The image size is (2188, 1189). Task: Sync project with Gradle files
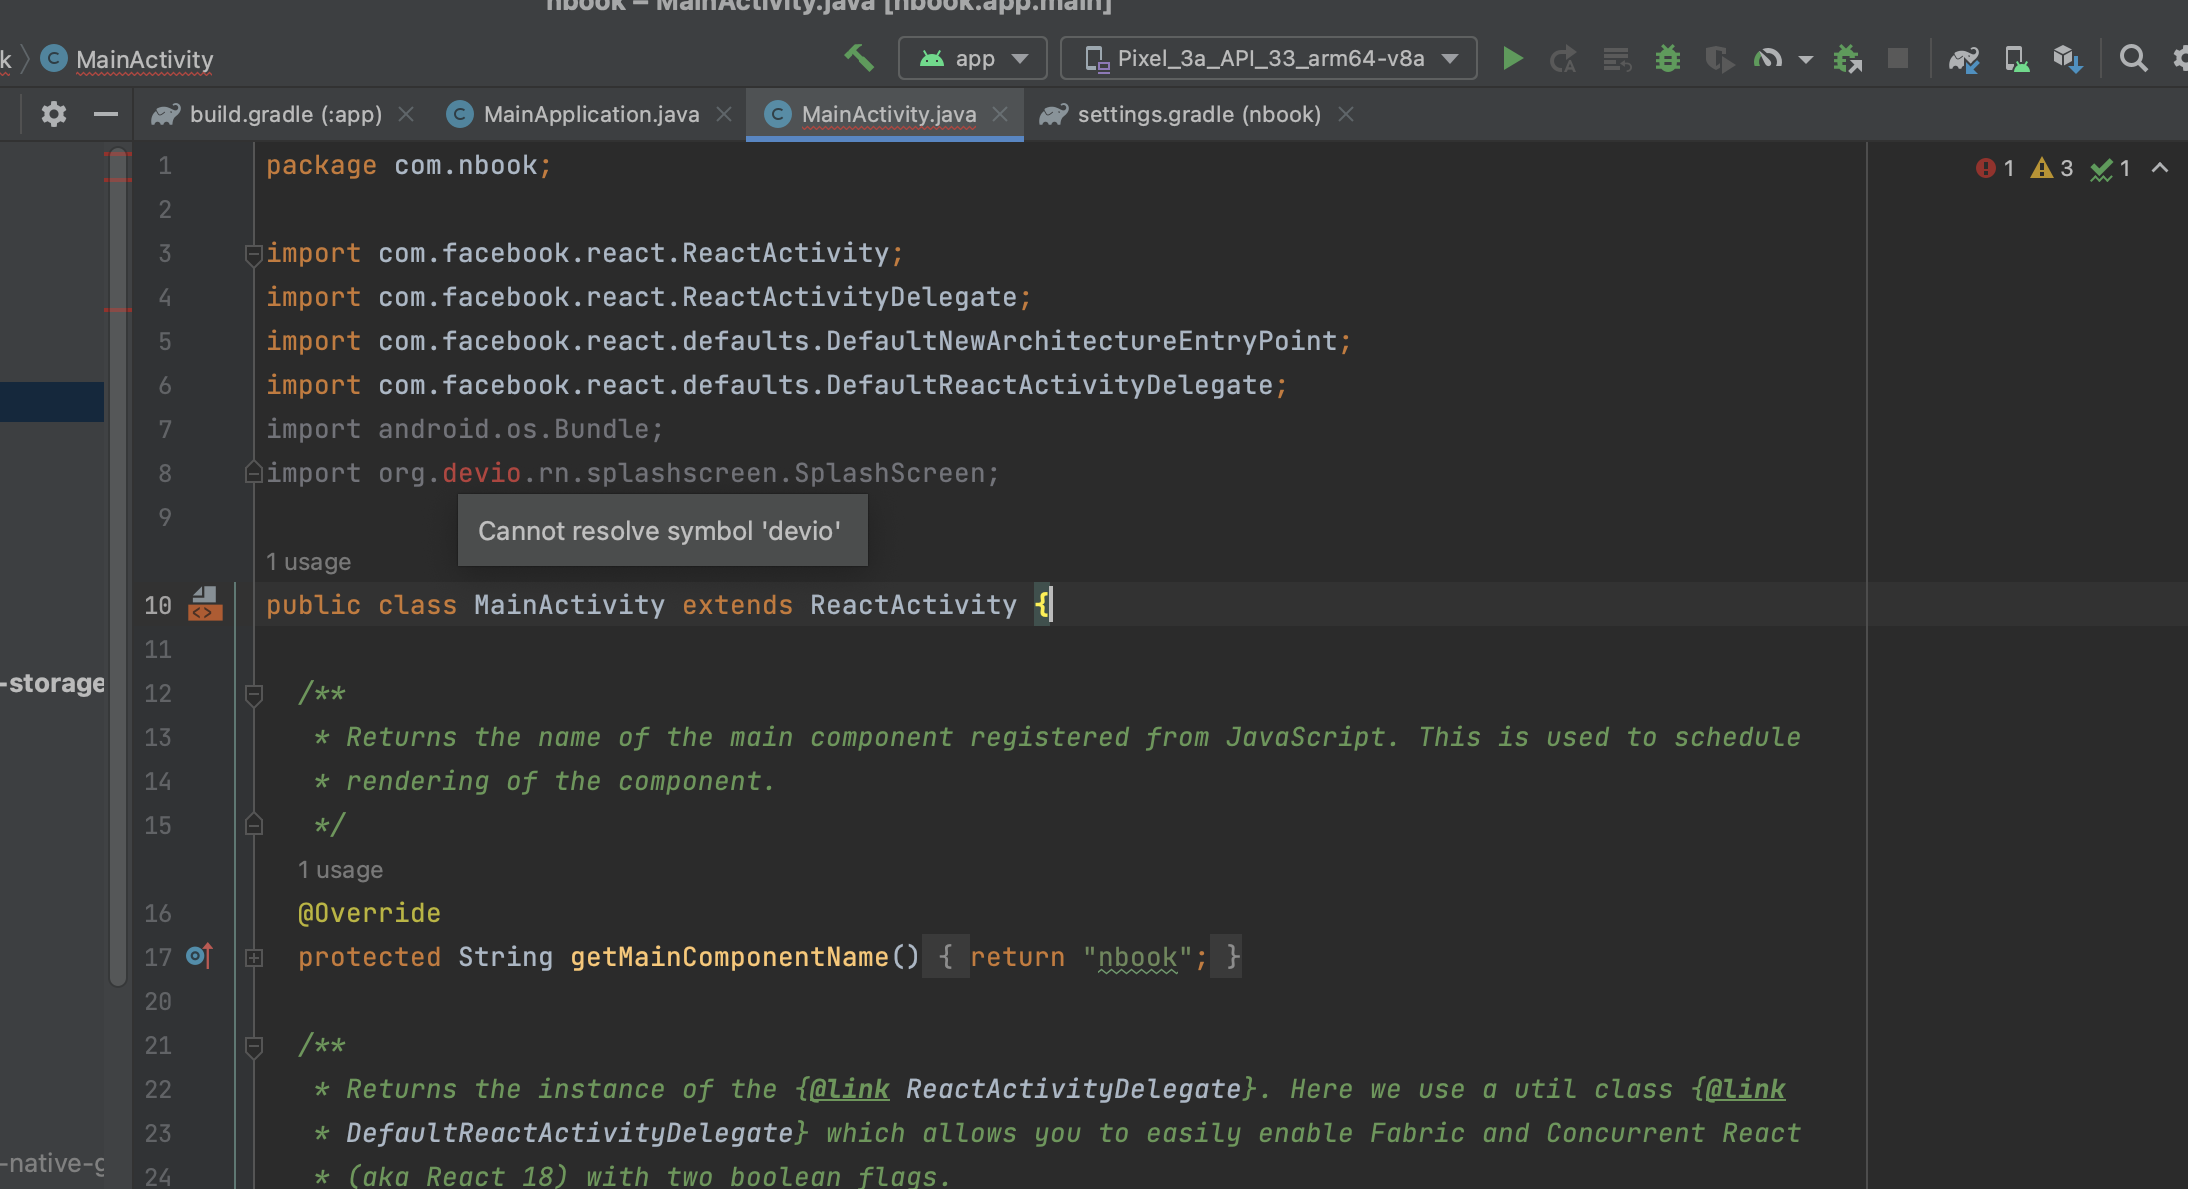point(1963,59)
